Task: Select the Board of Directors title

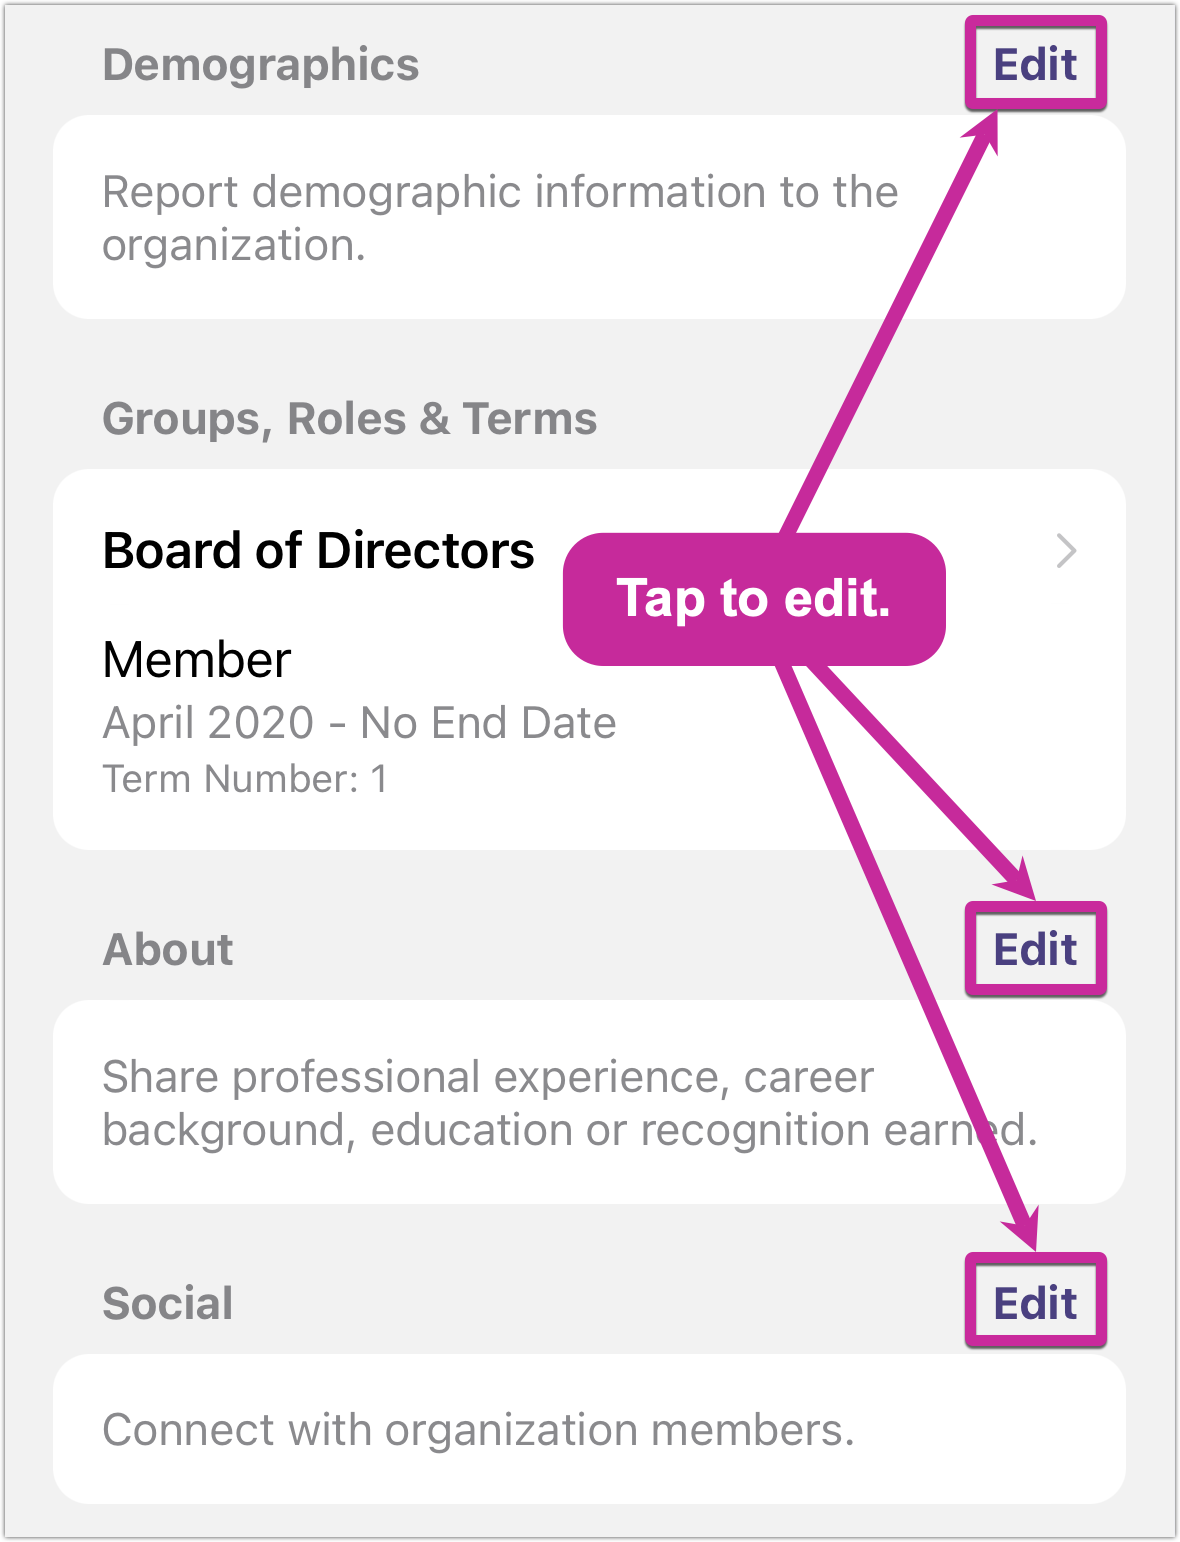Action: (318, 551)
